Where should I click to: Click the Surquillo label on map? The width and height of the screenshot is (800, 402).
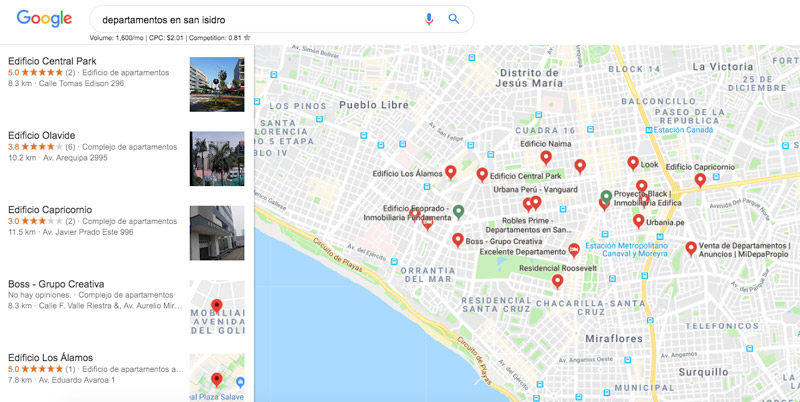pos(704,372)
